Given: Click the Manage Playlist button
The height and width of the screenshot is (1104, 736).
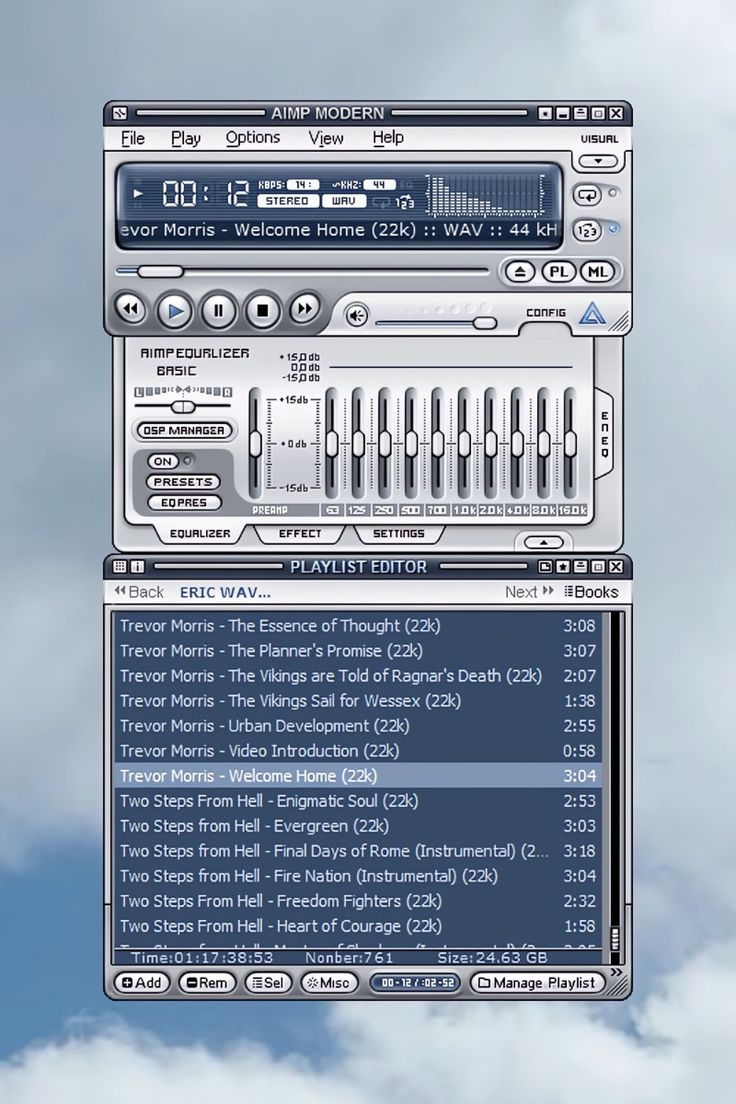Looking at the screenshot, I should coord(538,983).
